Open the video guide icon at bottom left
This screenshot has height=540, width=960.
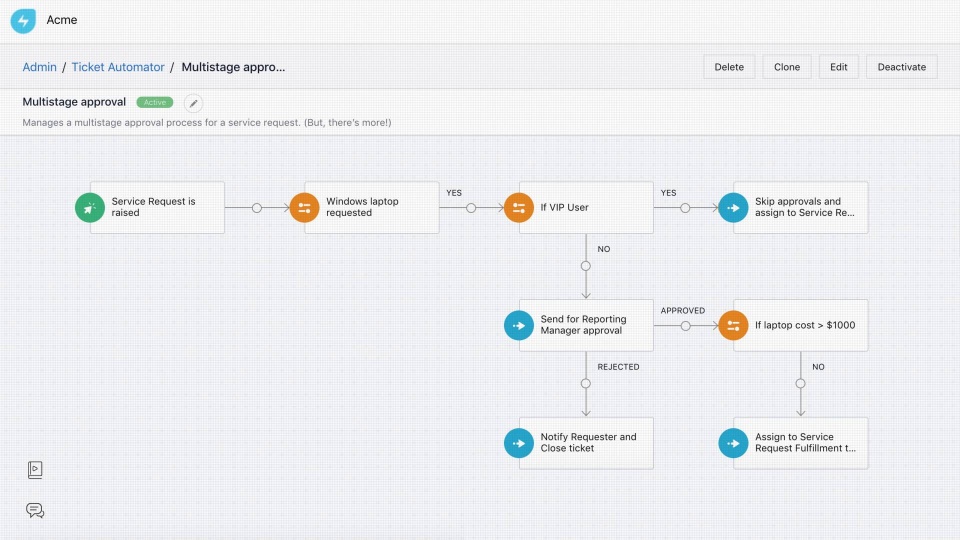35,469
